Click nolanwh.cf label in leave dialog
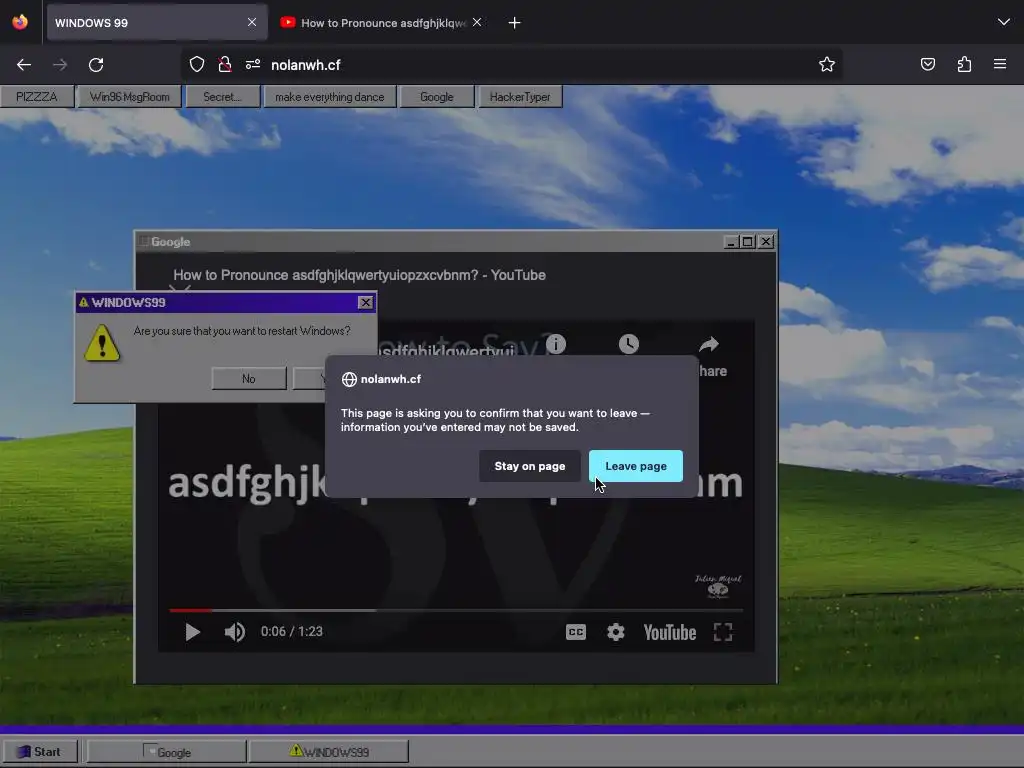The height and width of the screenshot is (768, 1024). point(391,379)
